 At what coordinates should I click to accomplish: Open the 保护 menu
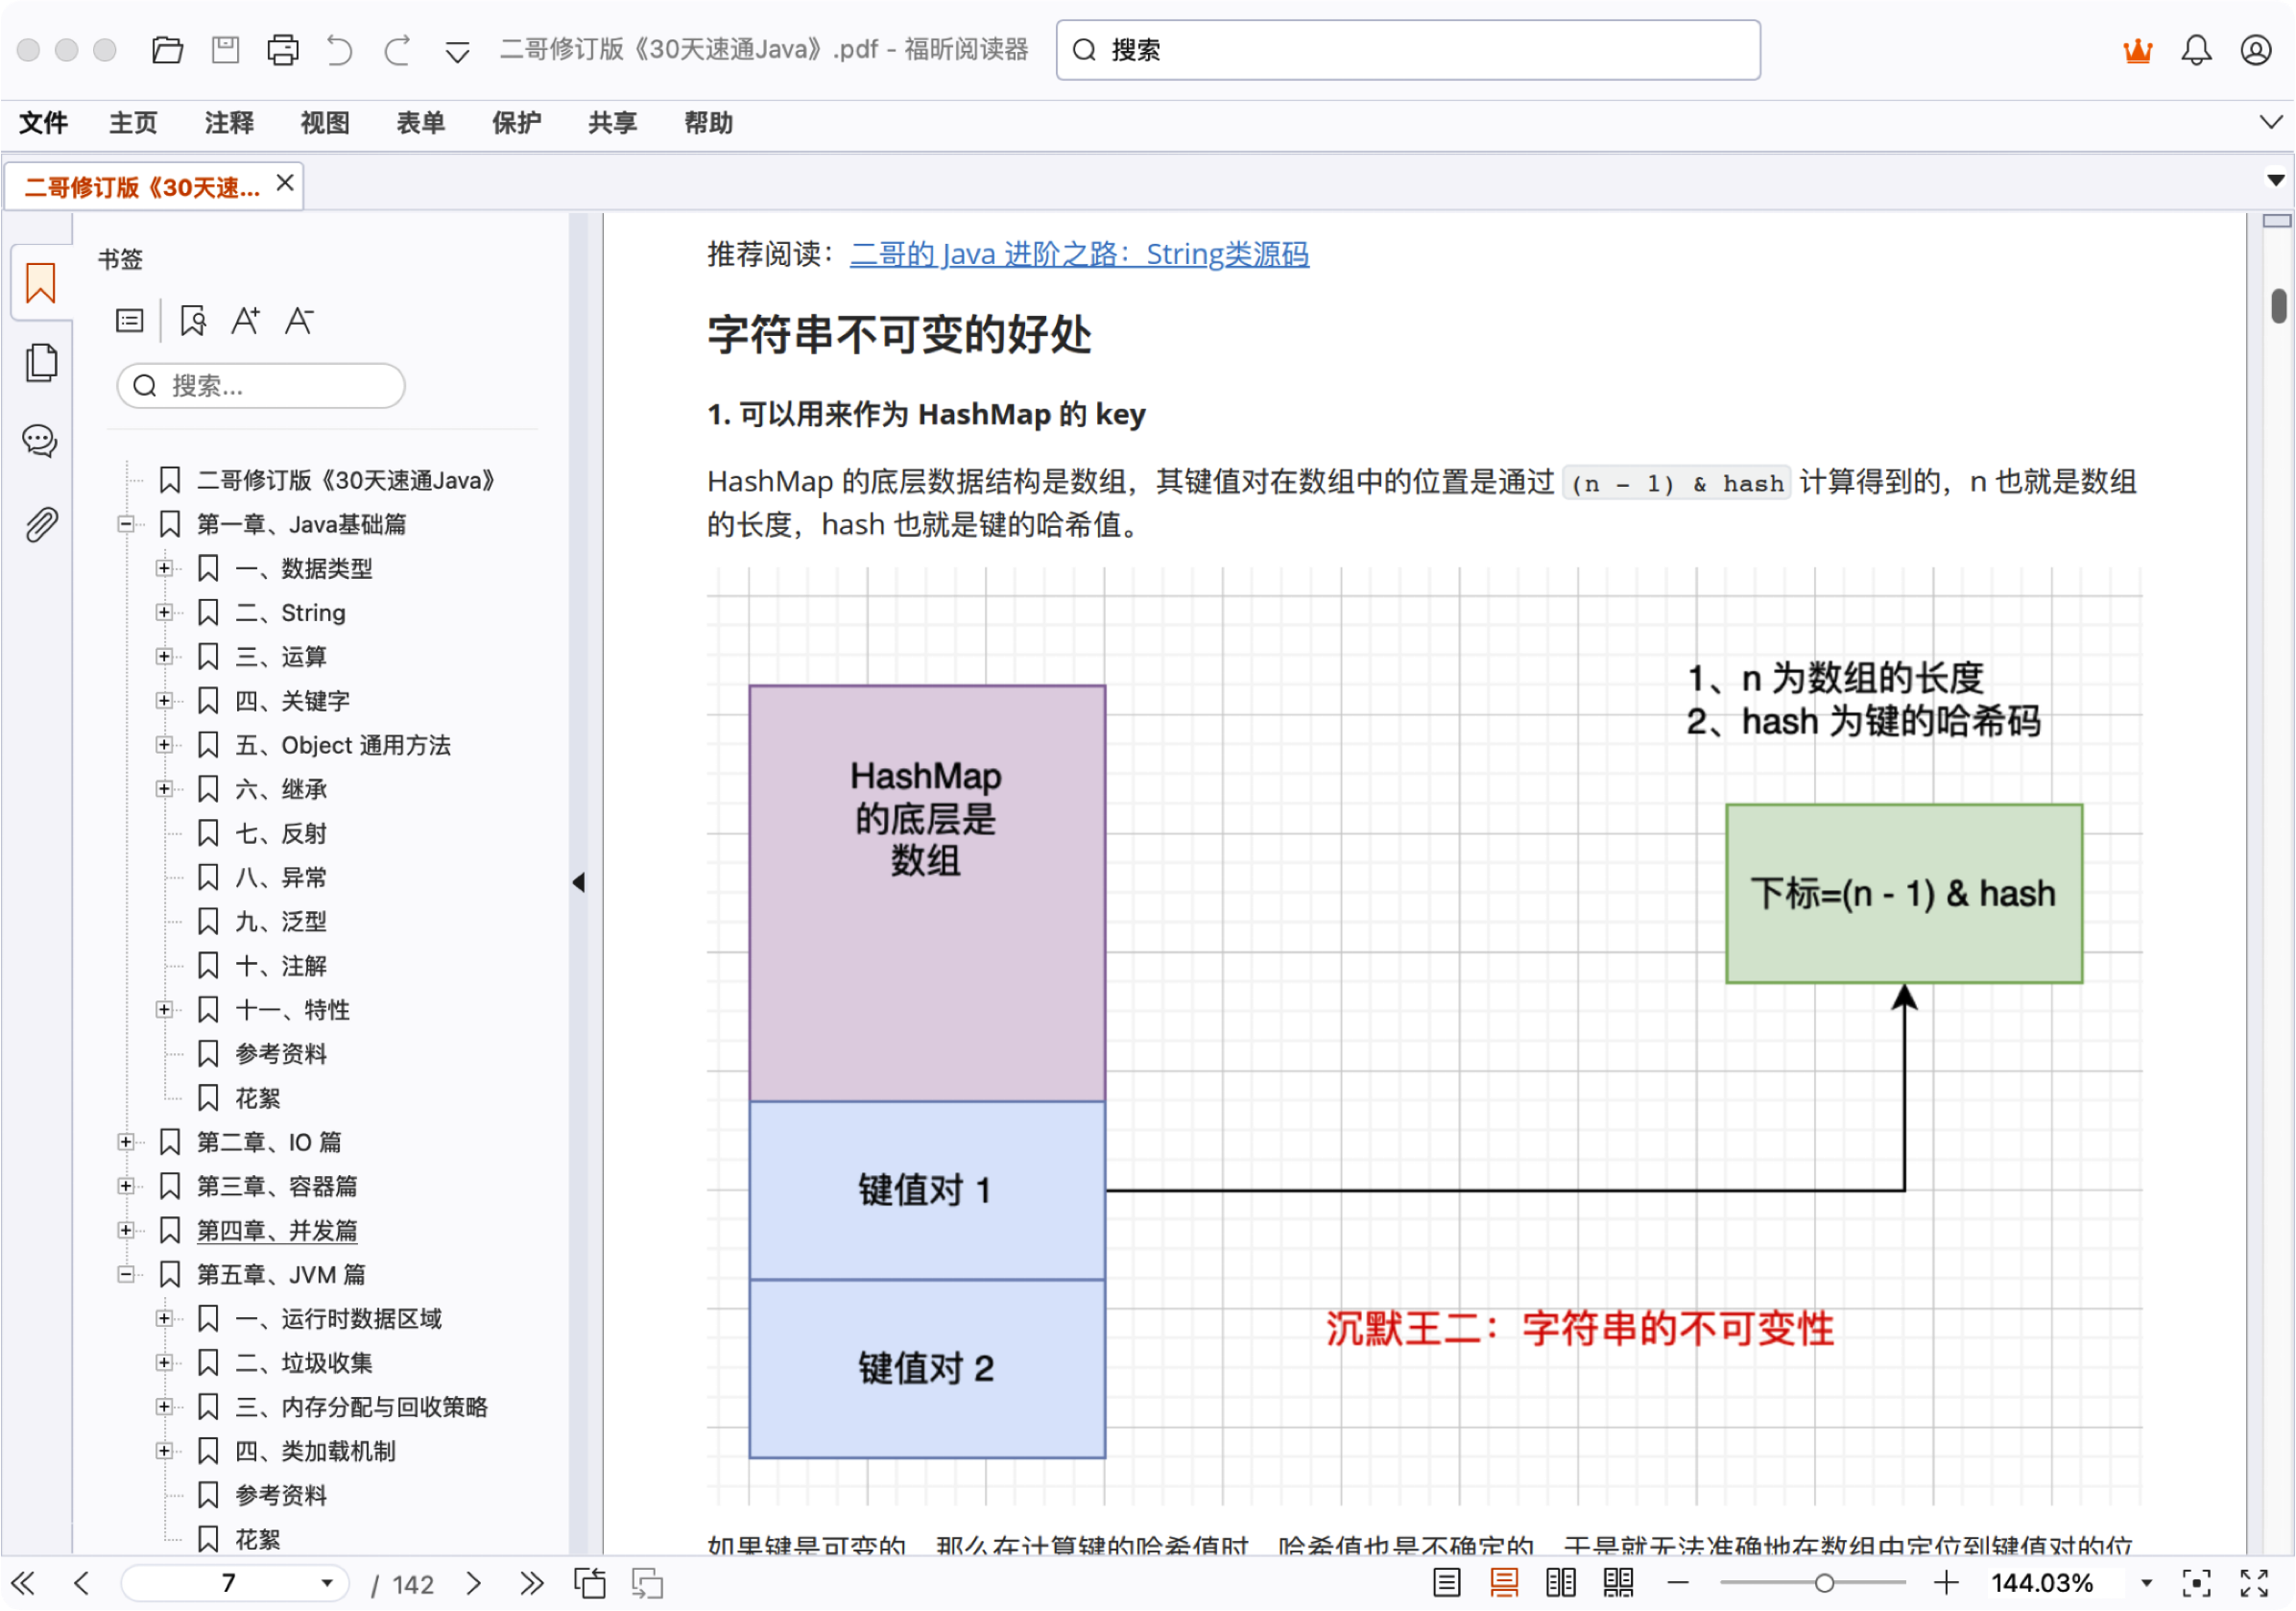click(x=516, y=123)
